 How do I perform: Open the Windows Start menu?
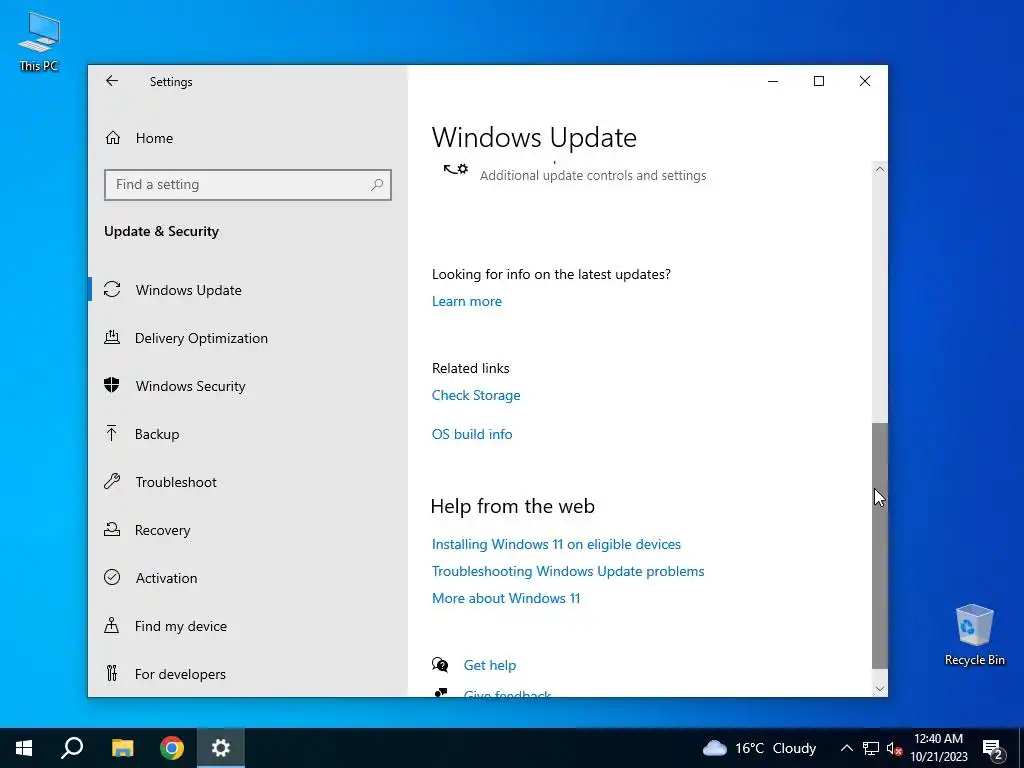24,748
